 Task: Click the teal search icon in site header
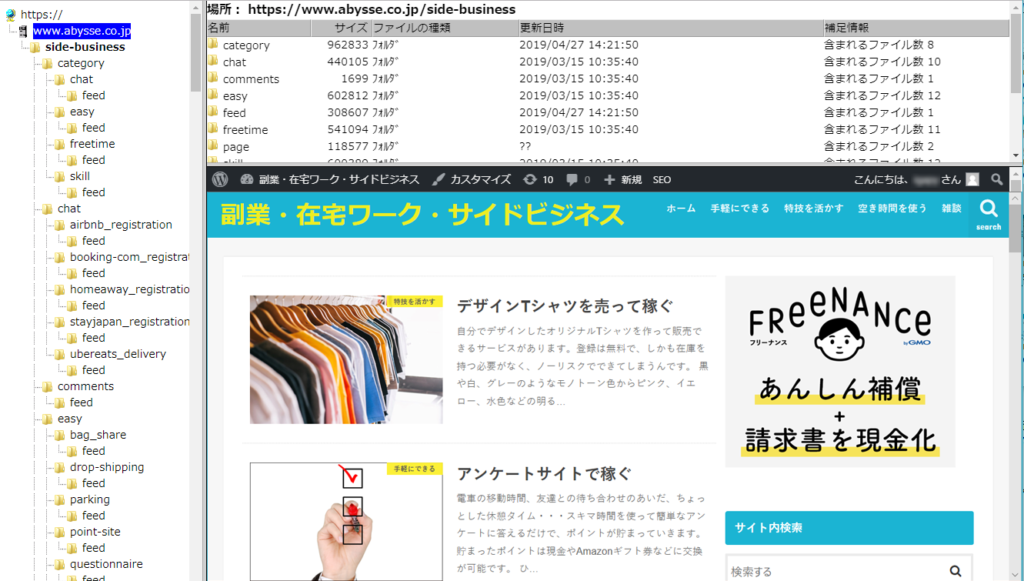click(x=987, y=210)
